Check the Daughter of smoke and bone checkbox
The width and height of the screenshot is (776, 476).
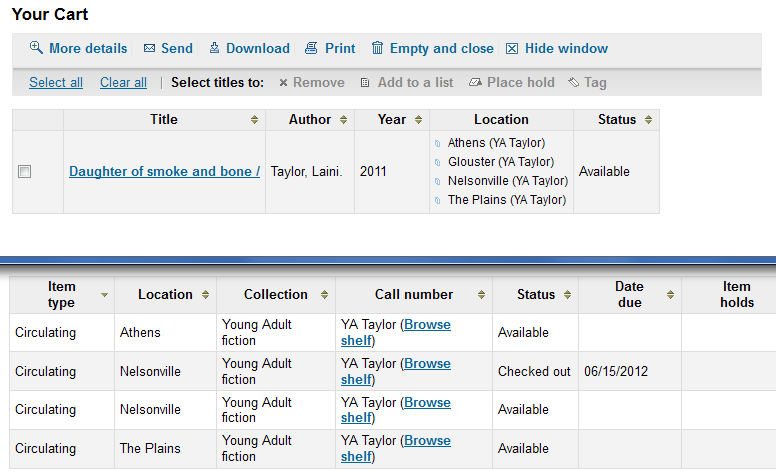(x=25, y=172)
